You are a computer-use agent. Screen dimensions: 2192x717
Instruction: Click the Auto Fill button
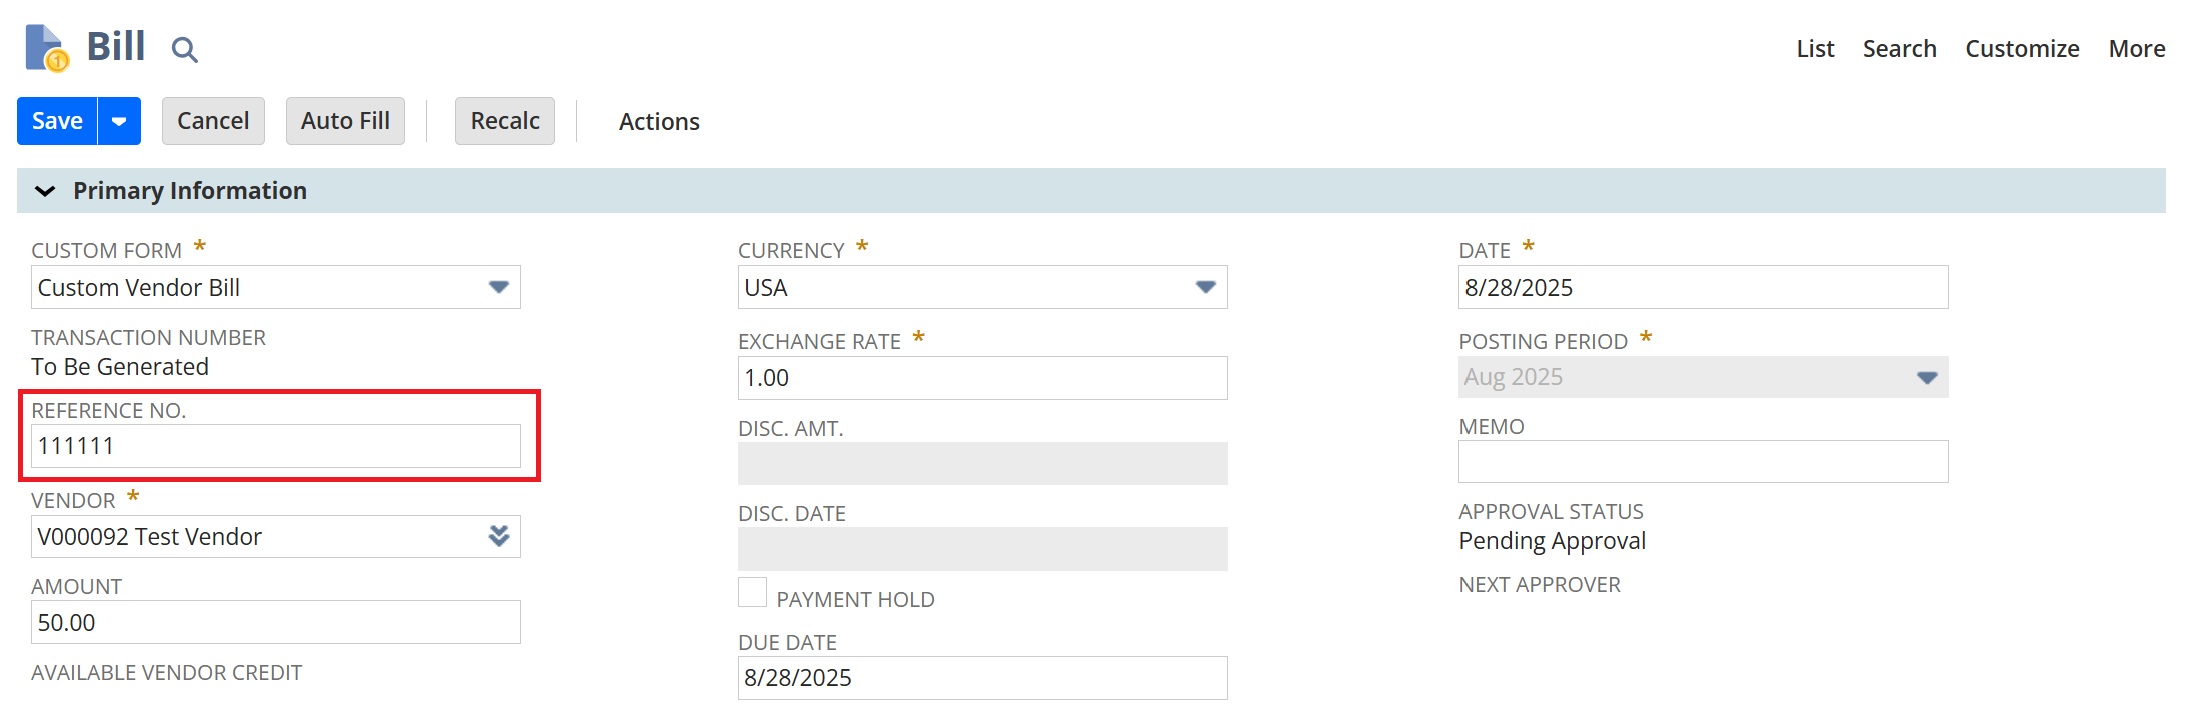coord(345,121)
